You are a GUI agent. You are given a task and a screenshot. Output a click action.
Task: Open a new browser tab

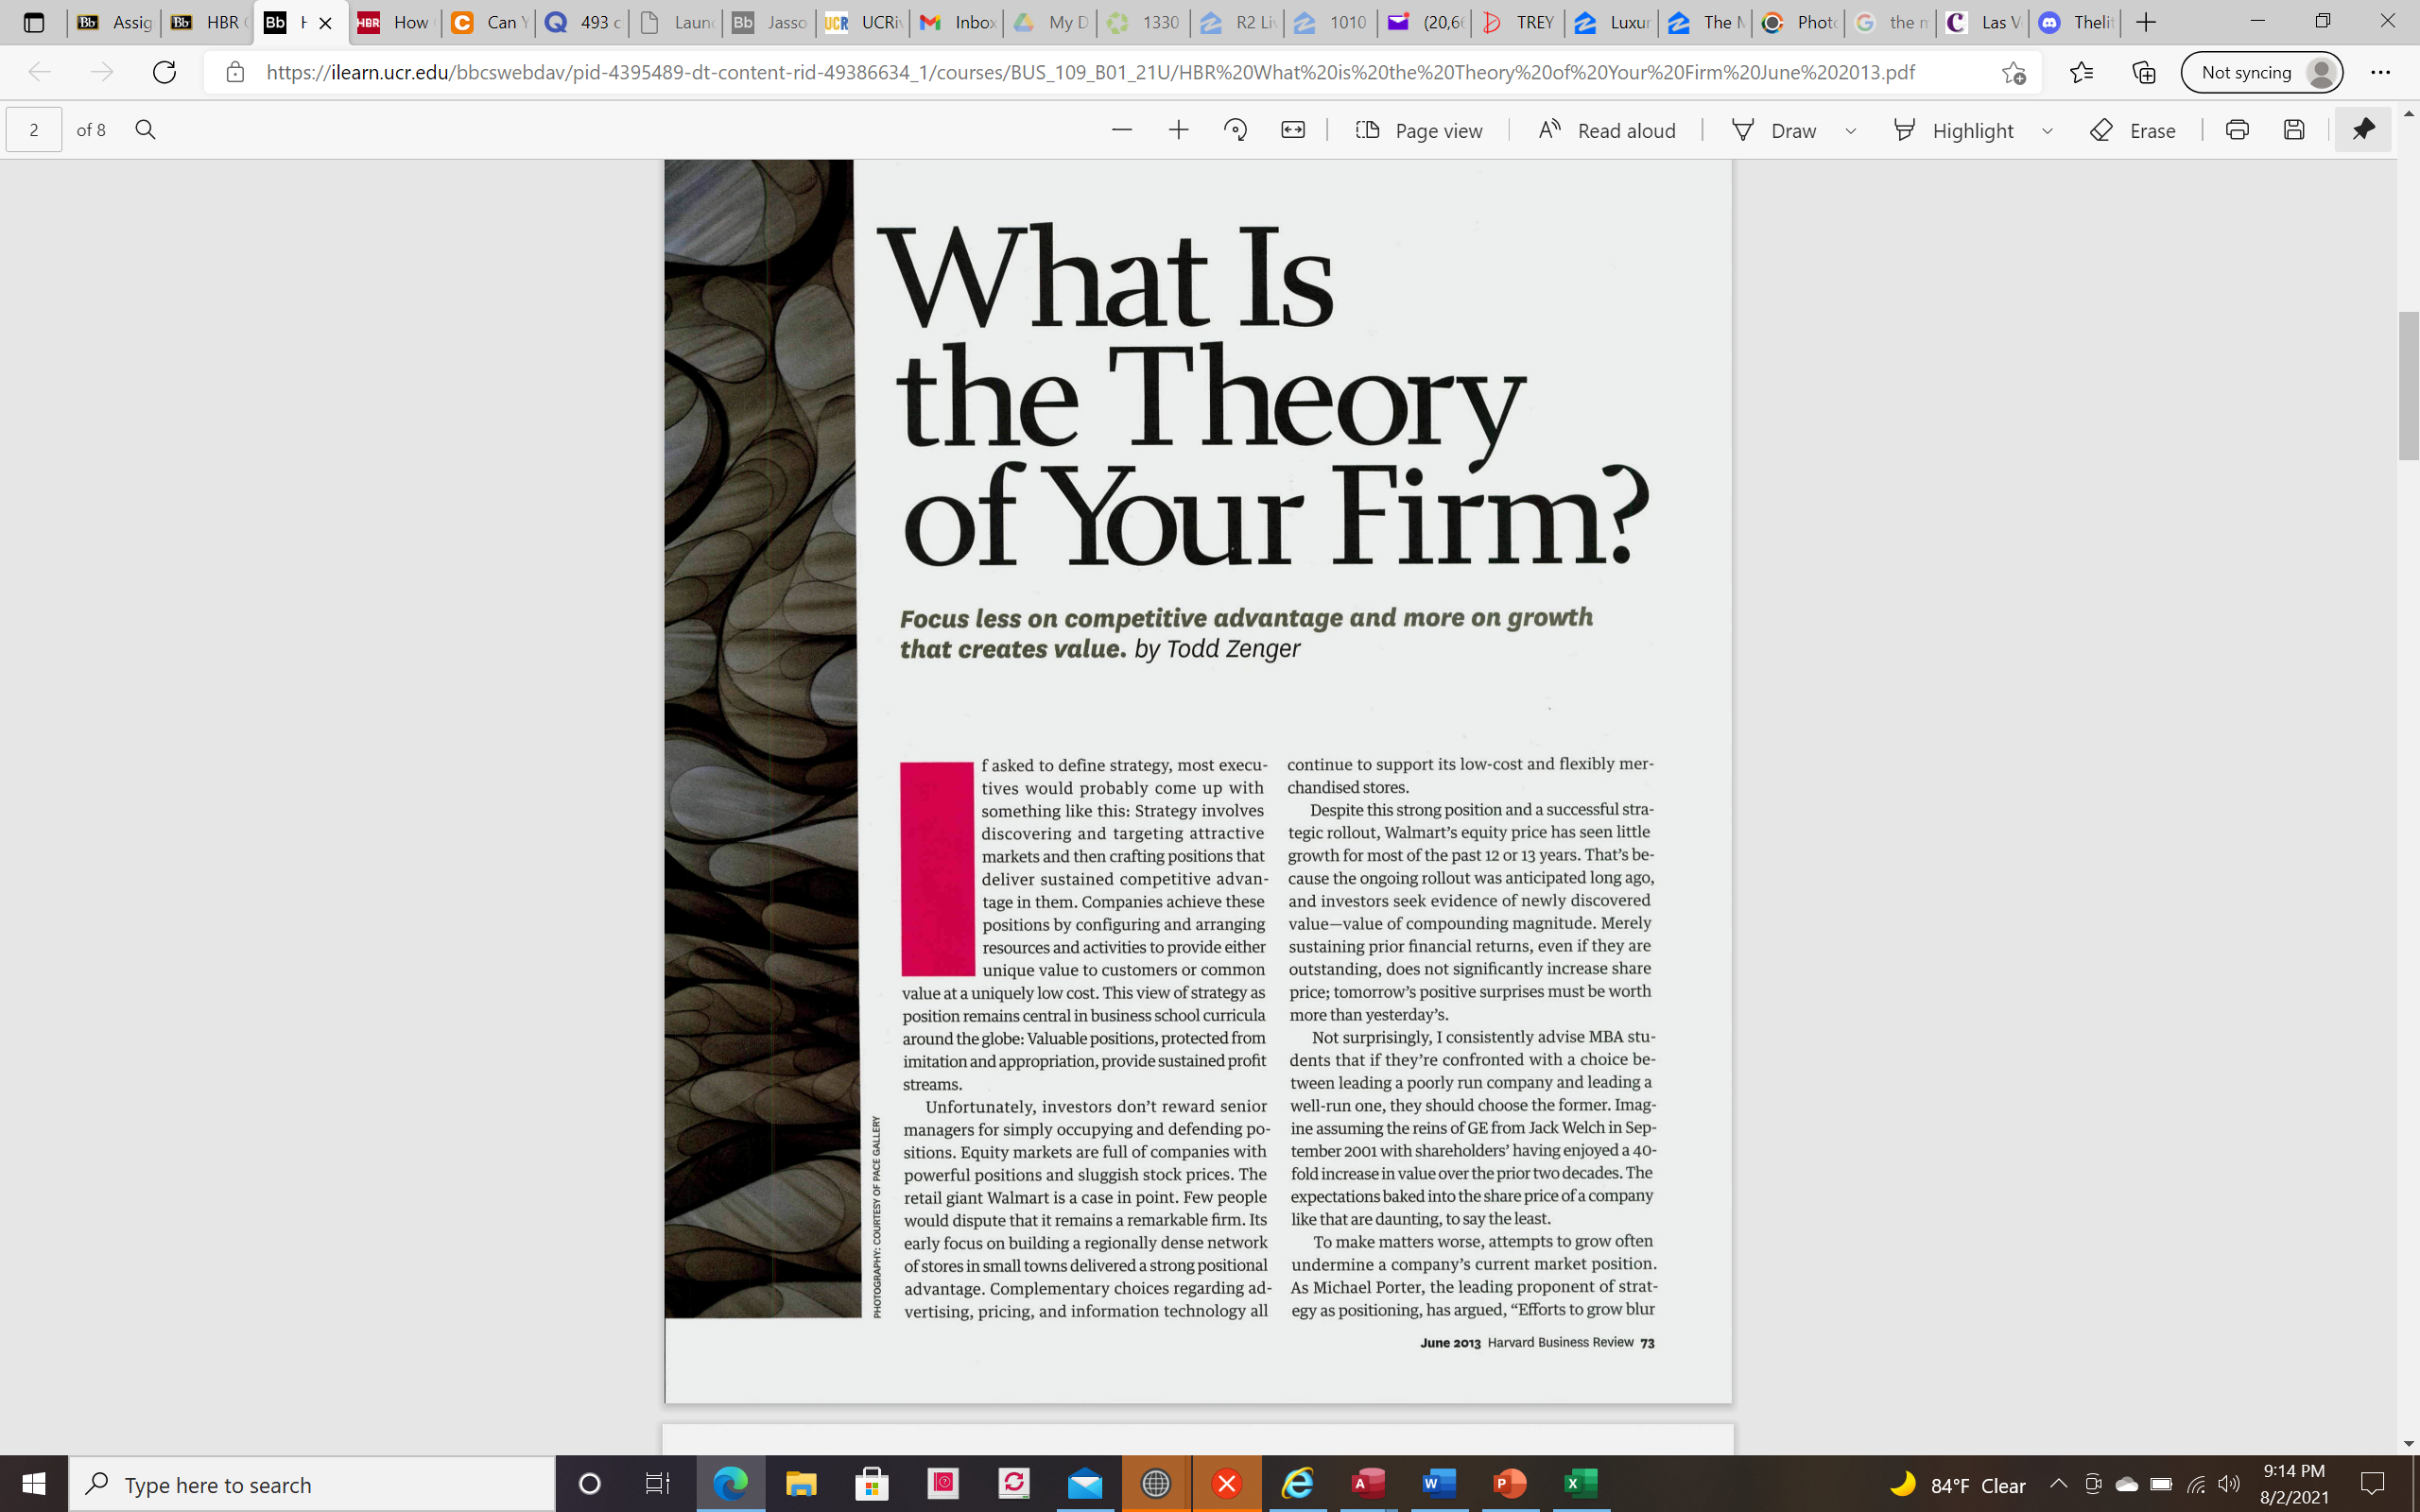[2146, 22]
